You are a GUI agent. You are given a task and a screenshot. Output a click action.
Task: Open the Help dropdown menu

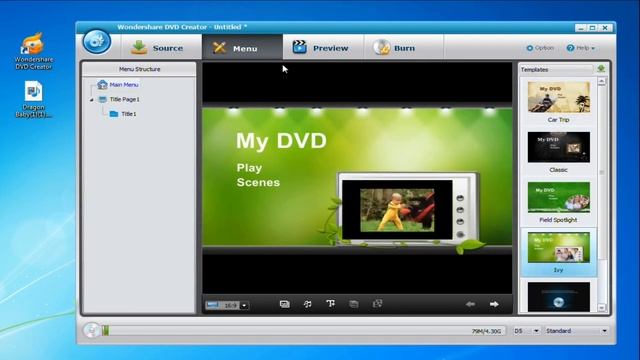coord(581,48)
